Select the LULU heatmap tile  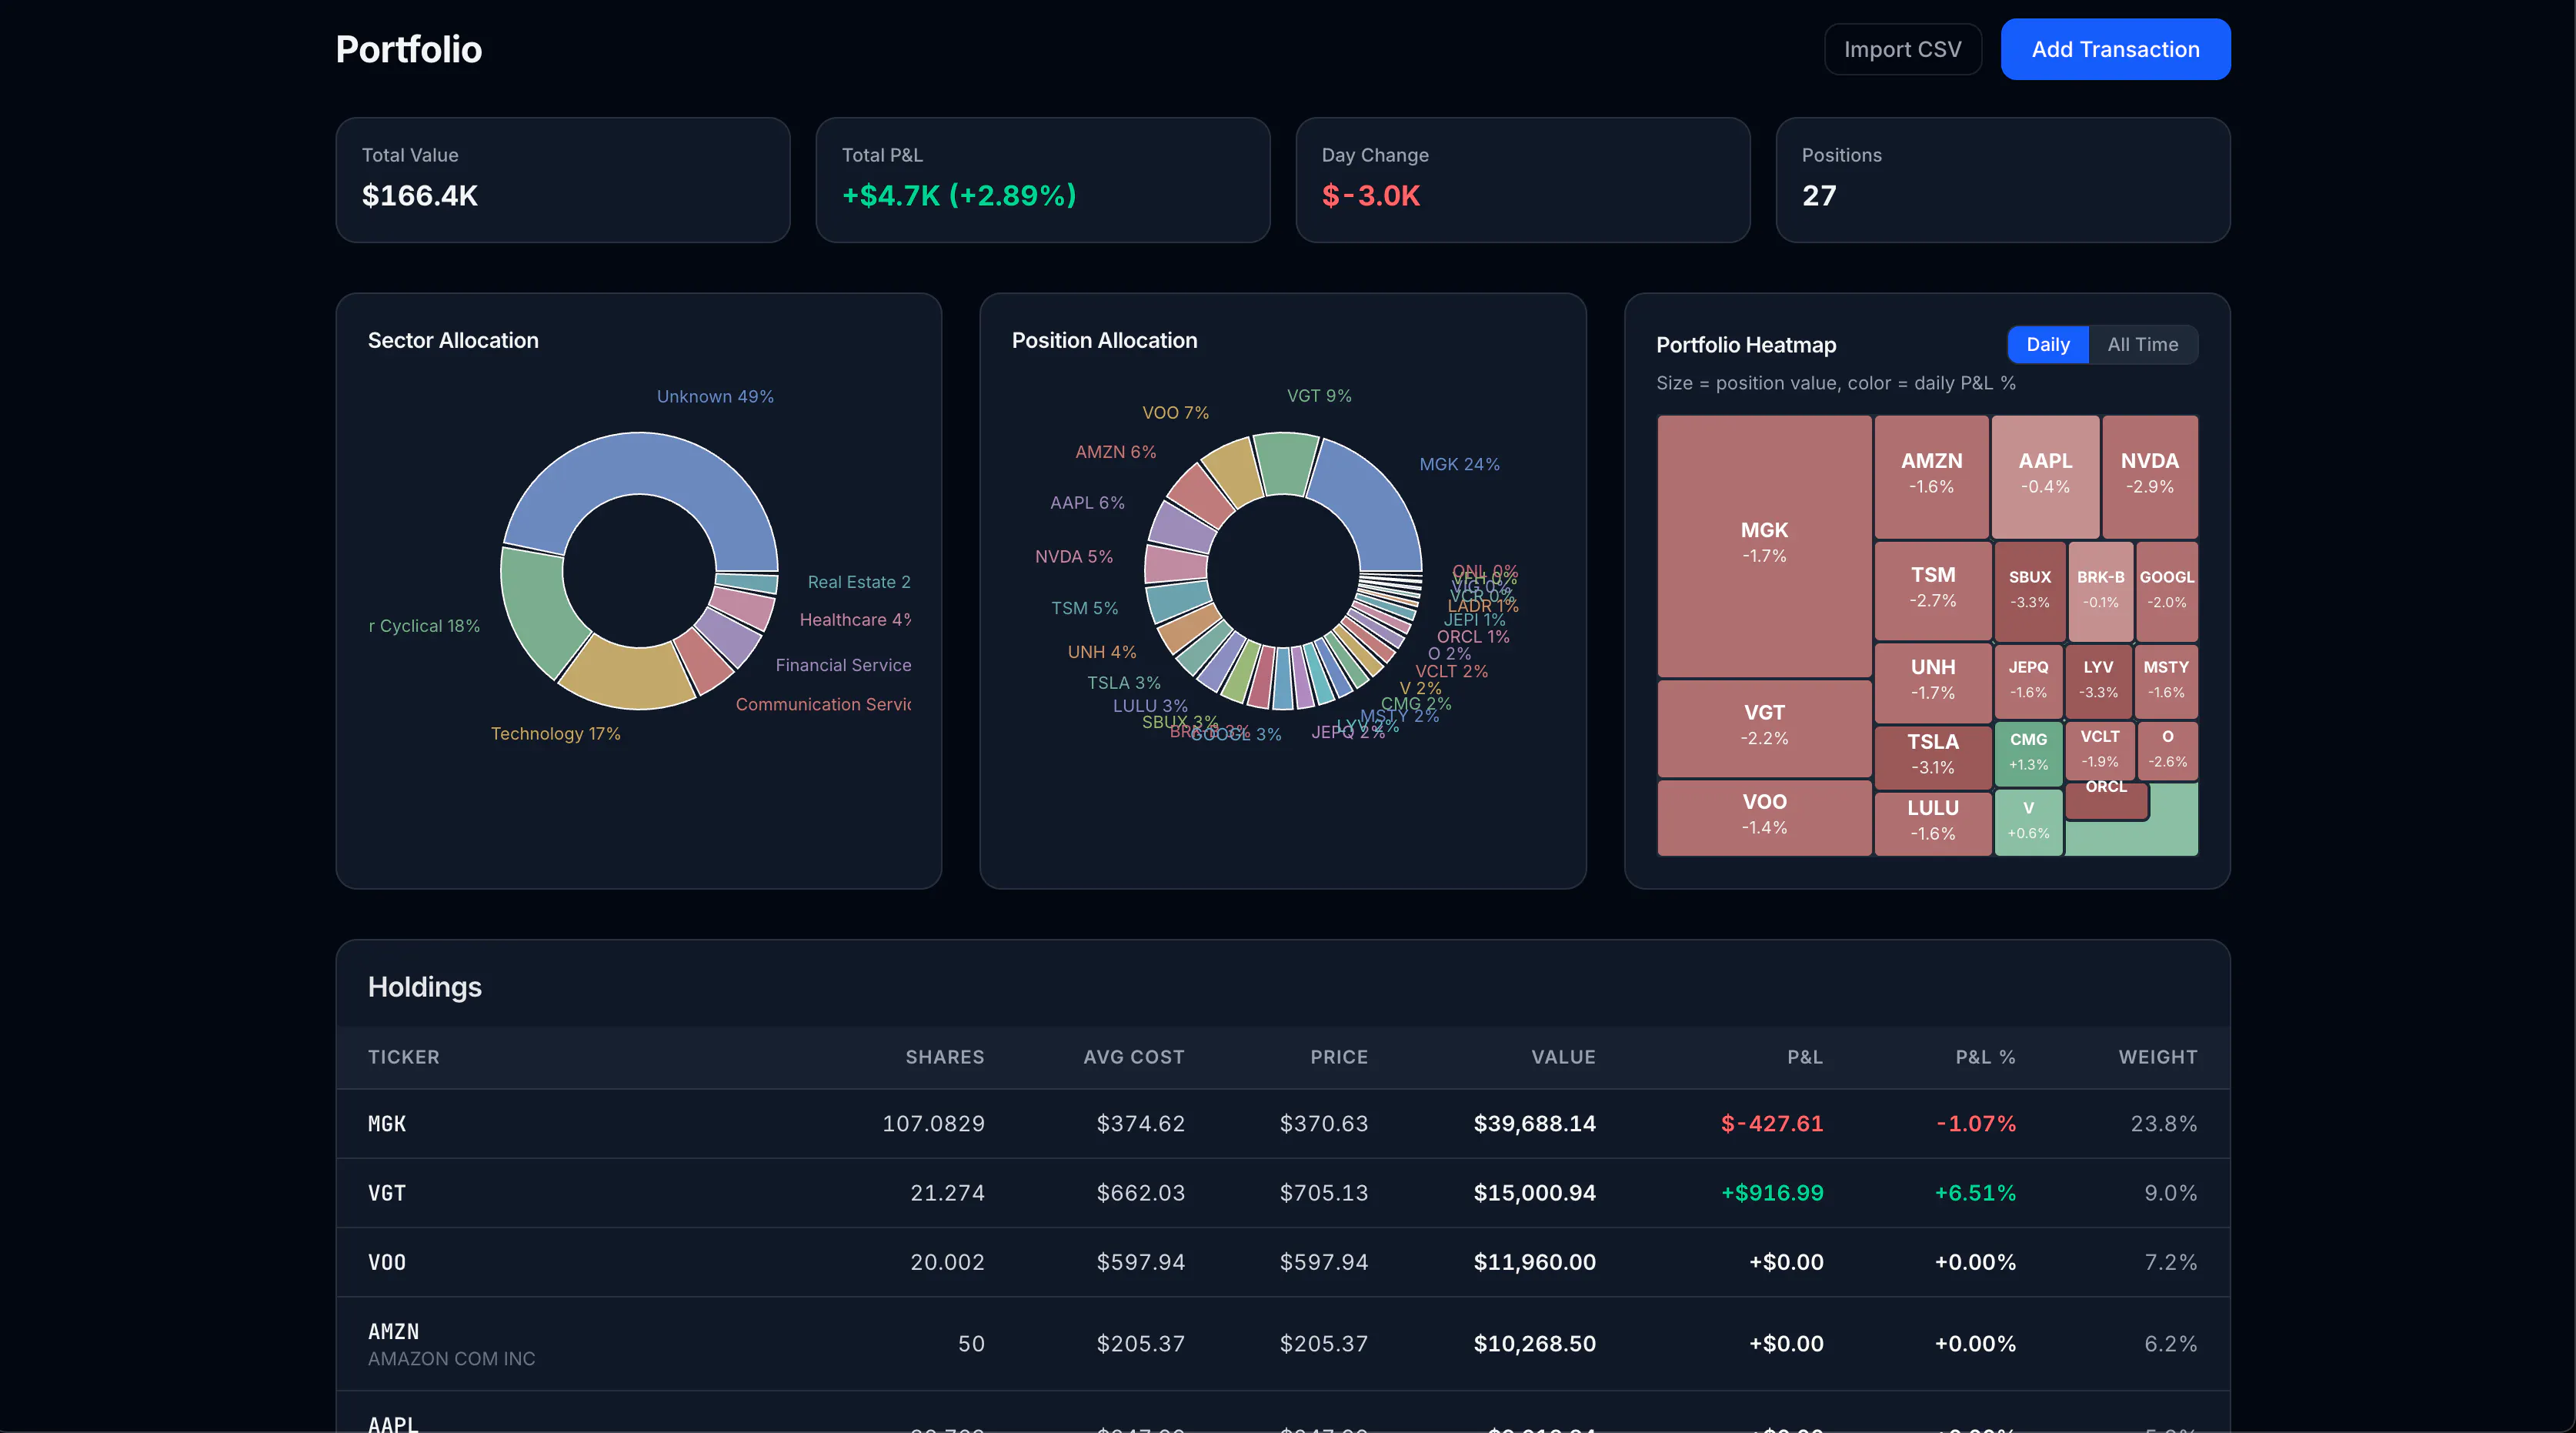point(1932,823)
